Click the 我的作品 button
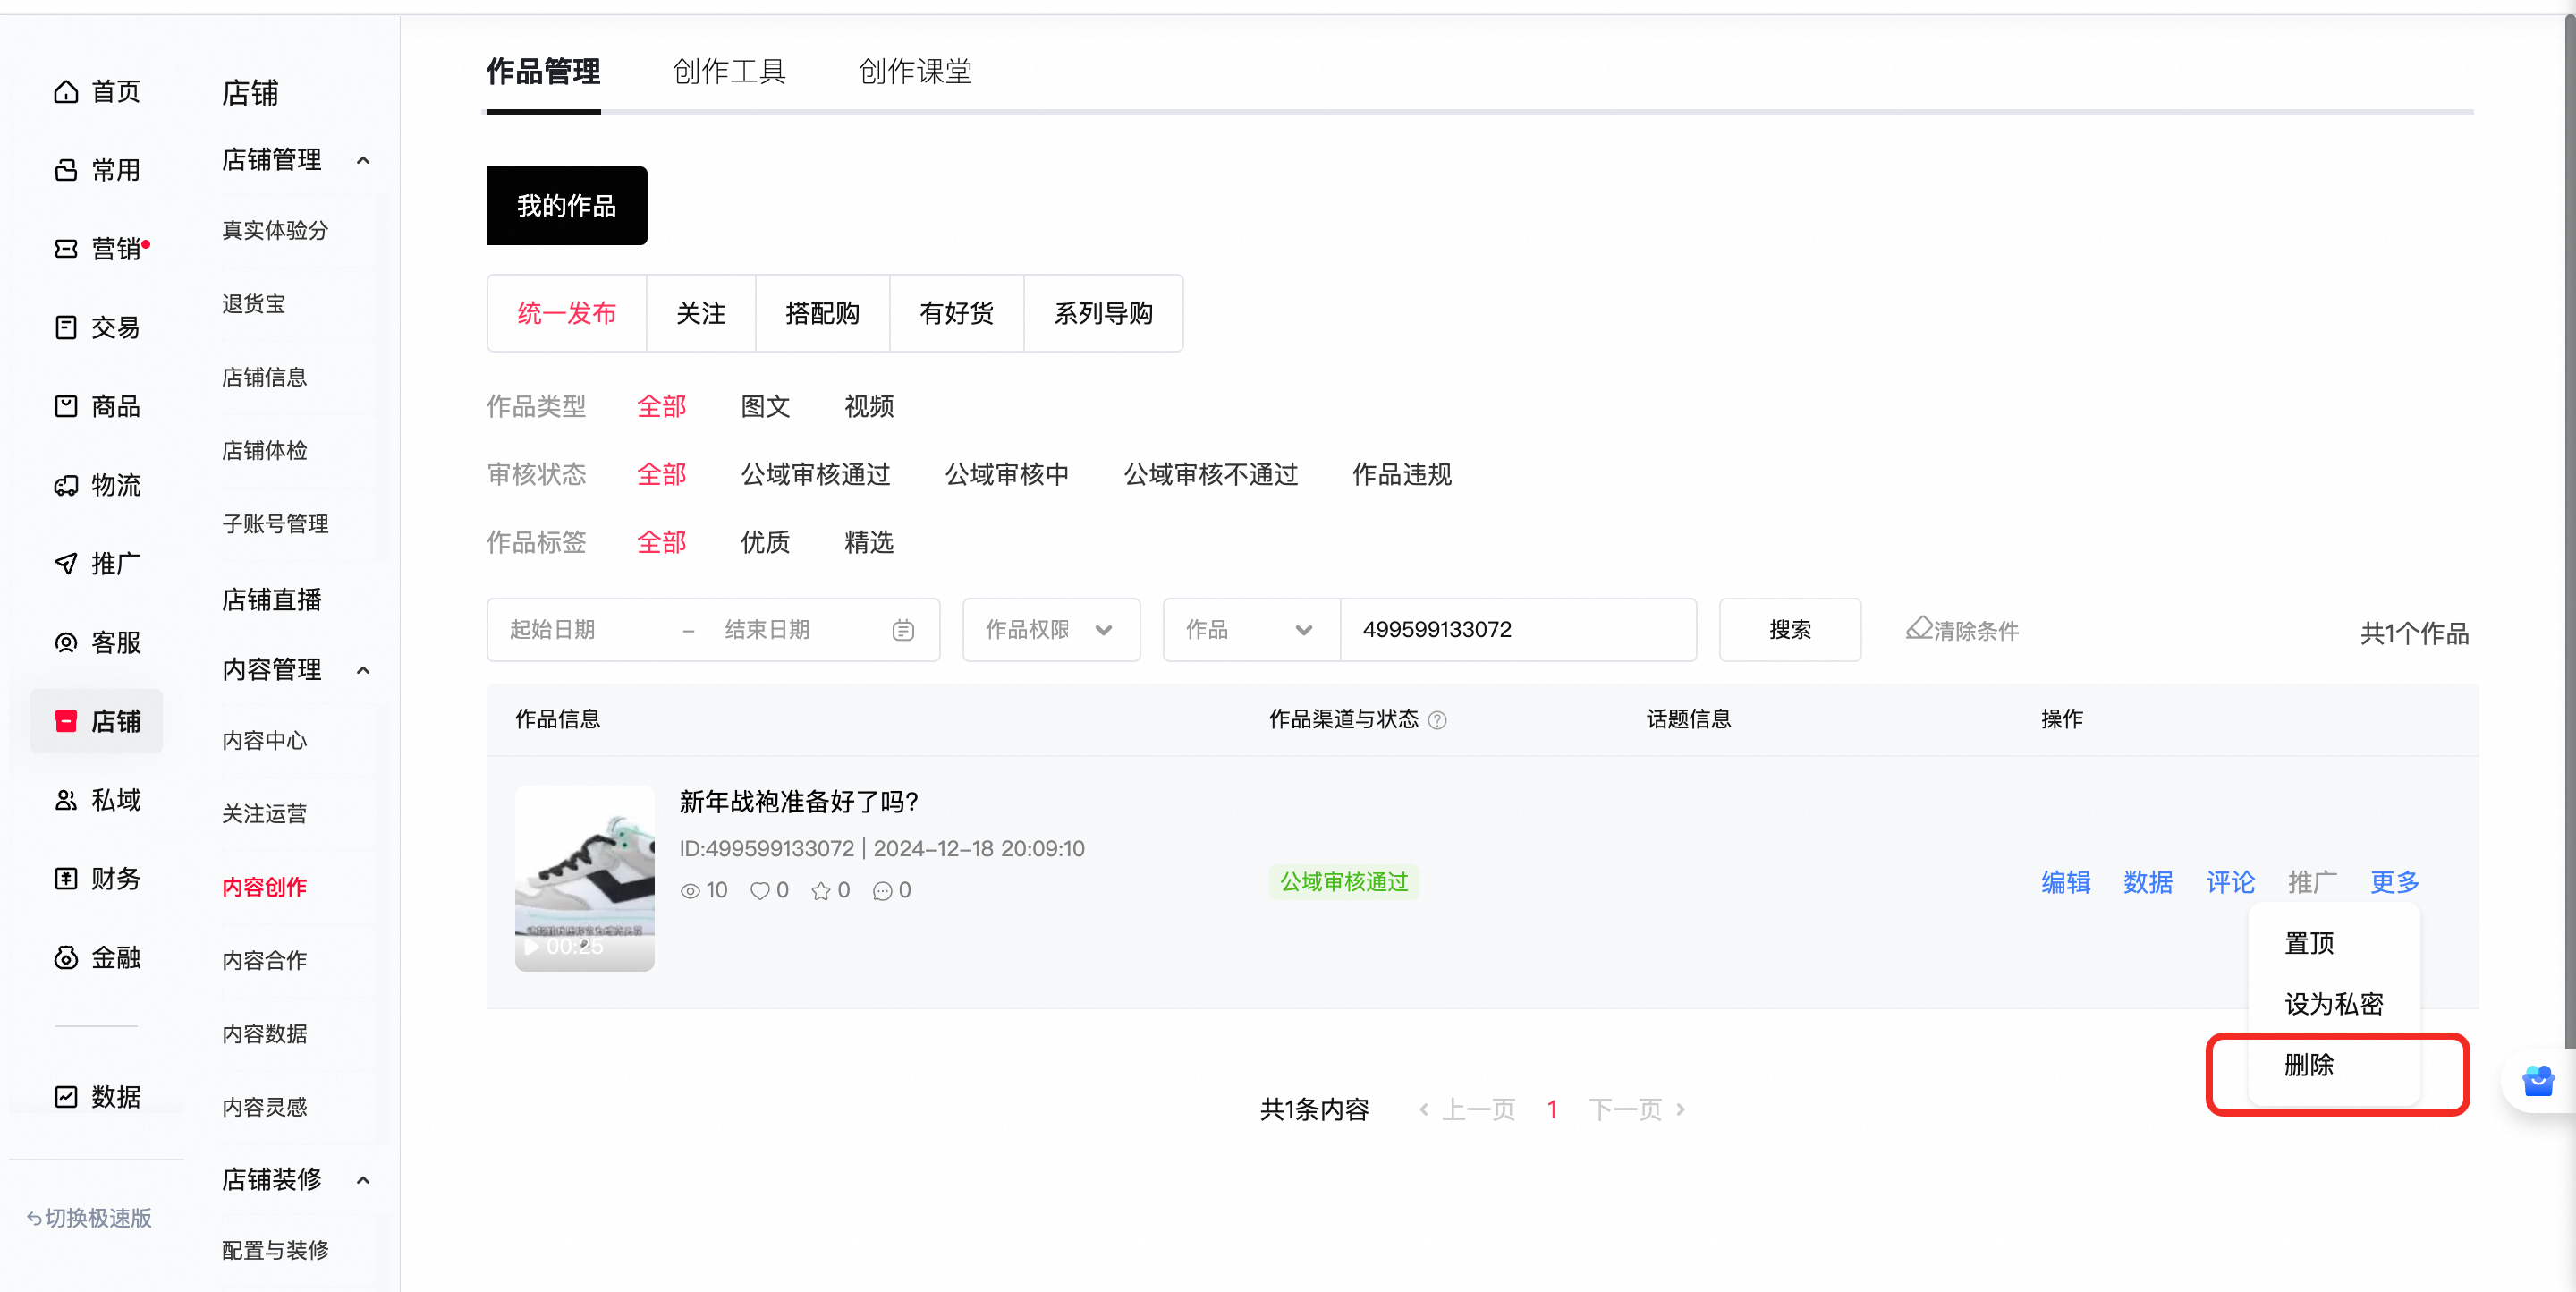The height and width of the screenshot is (1292, 2576). (567, 206)
